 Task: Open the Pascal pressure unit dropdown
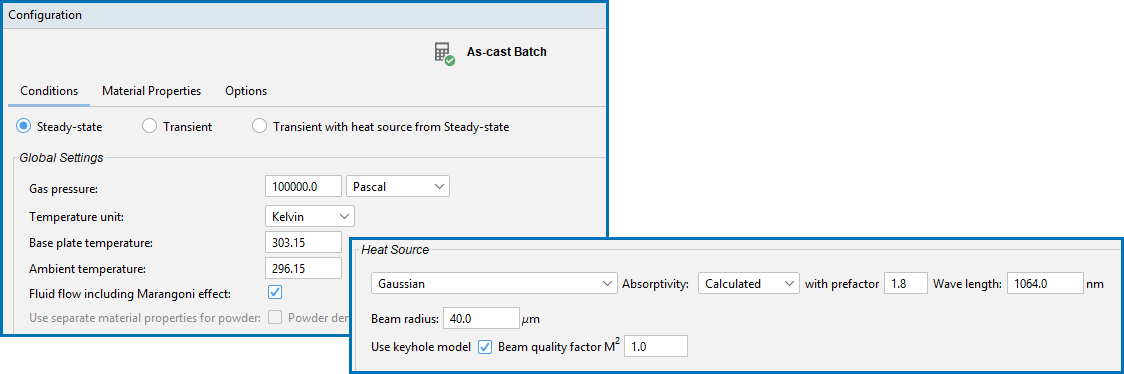(398, 186)
